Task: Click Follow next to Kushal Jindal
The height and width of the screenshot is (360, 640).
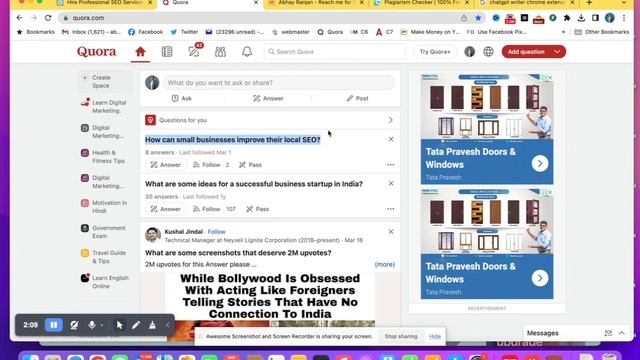Action: (216, 231)
